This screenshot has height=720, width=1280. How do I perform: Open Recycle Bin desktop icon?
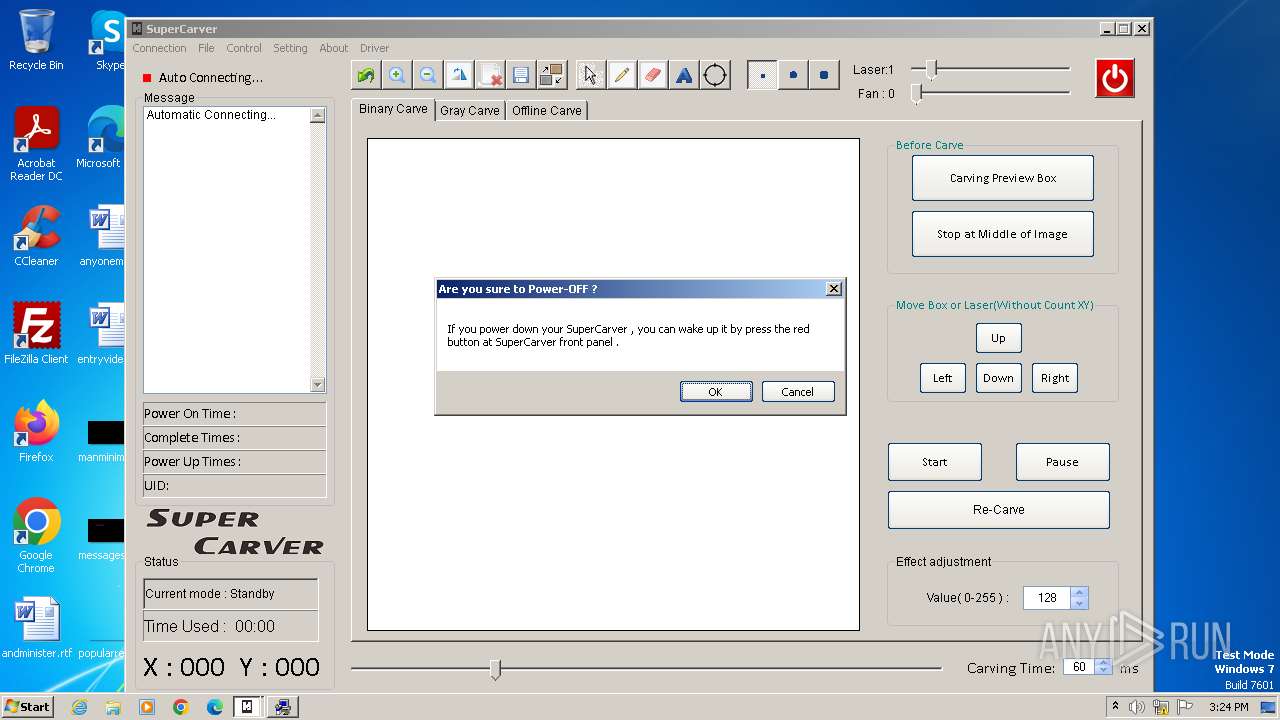pyautogui.click(x=36, y=40)
